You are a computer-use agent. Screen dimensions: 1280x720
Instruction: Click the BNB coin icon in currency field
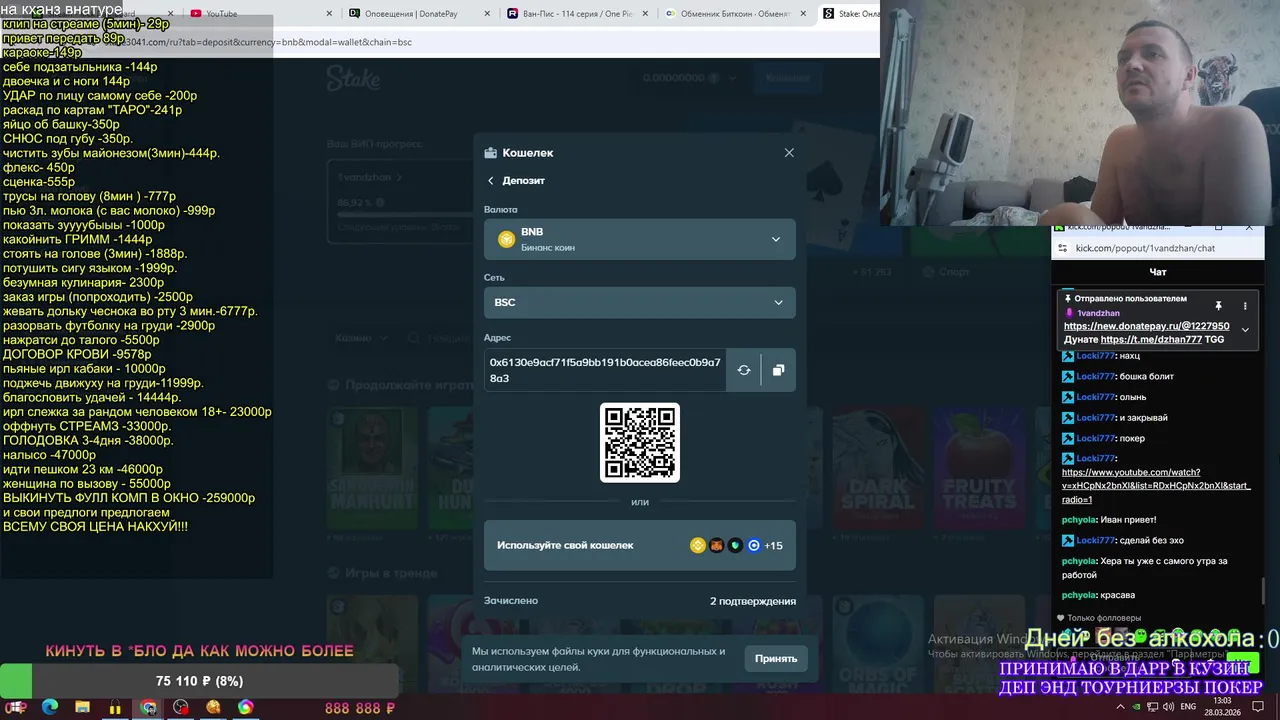[506, 239]
